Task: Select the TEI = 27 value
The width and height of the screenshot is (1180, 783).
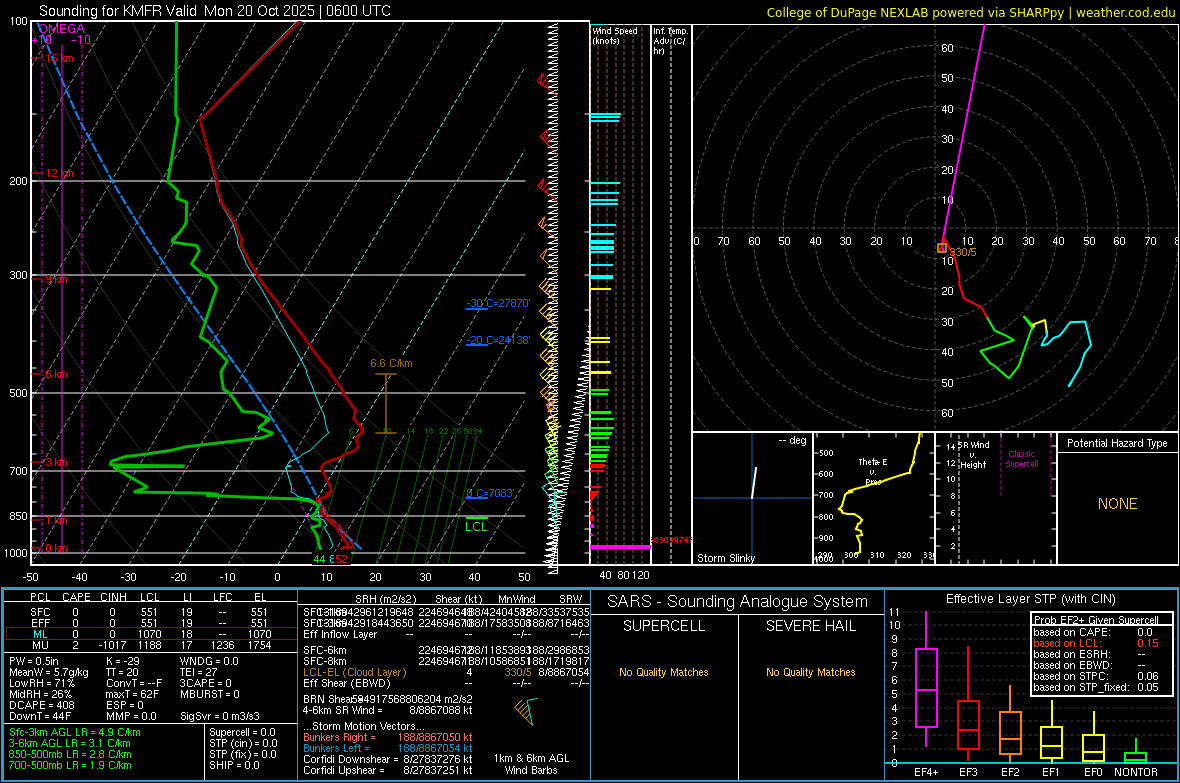Action: (199, 672)
